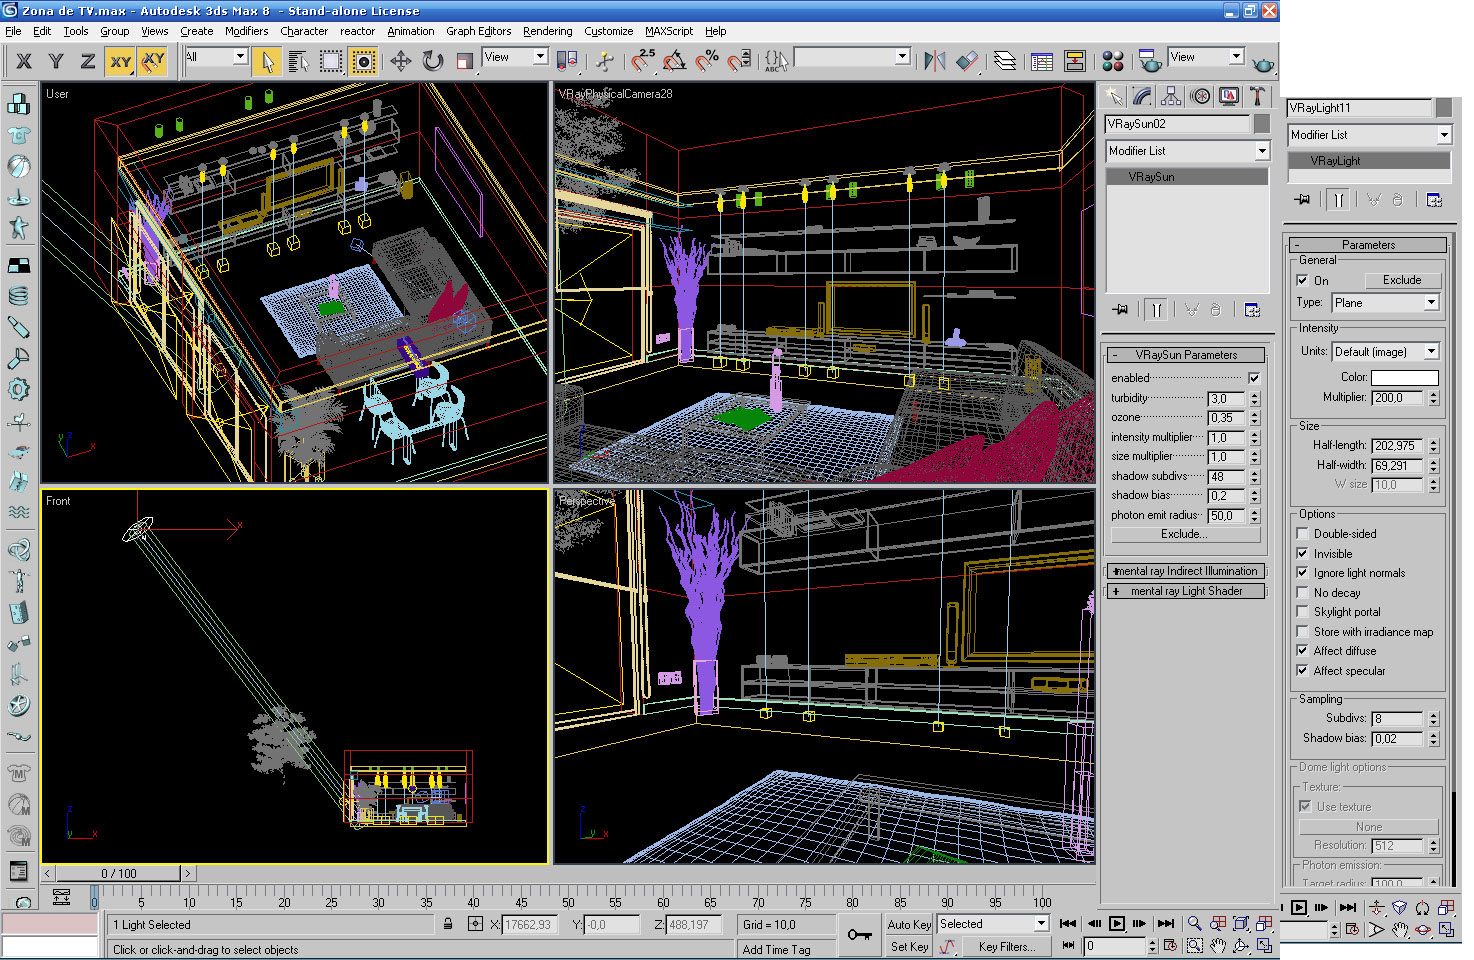Toggle the Affect specular checkbox
This screenshot has width=1474, height=960.
pyautogui.click(x=1302, y=671)
